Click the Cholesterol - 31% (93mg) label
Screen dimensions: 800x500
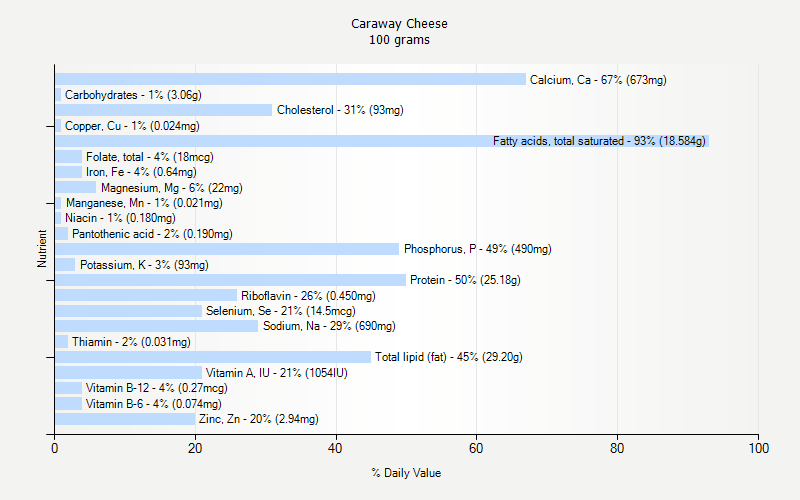coord(340,110)
